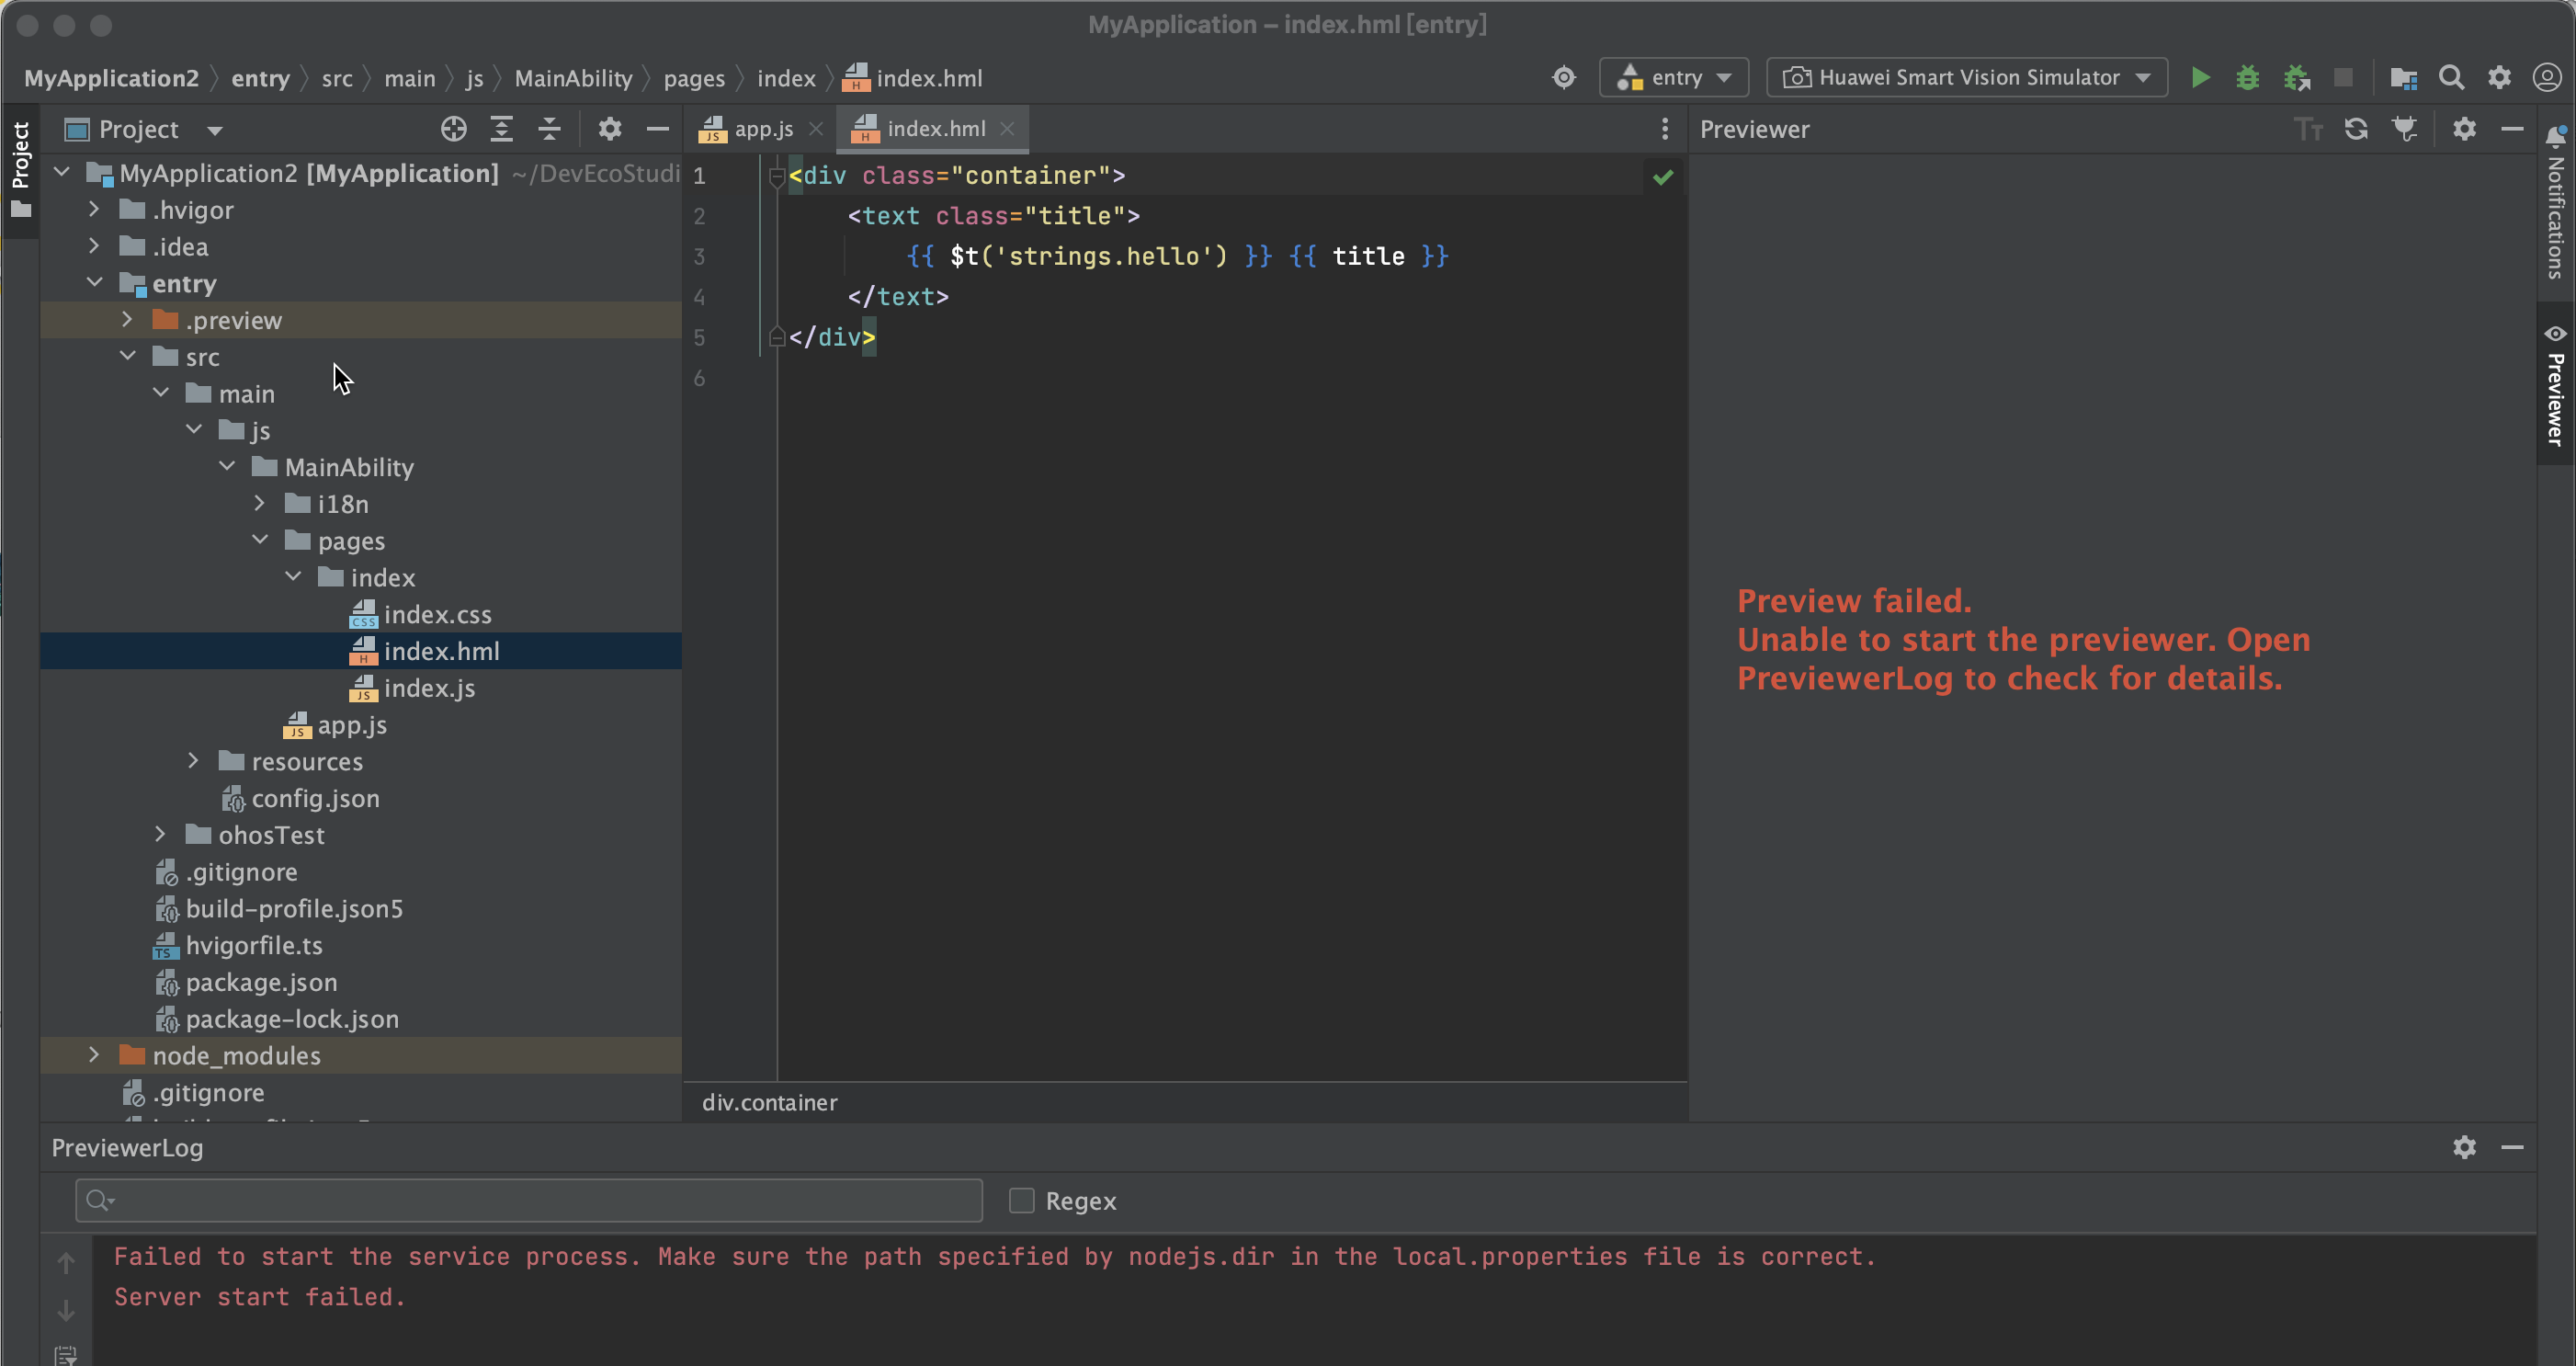
Task: Expand the ohosTest folder
Action: click(161, 834)
